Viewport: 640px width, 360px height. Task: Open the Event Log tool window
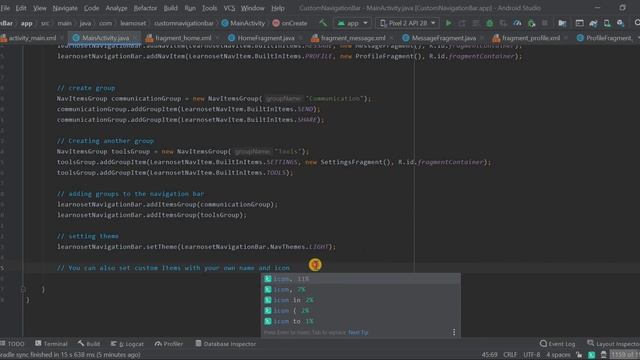[x=558, y=344]
